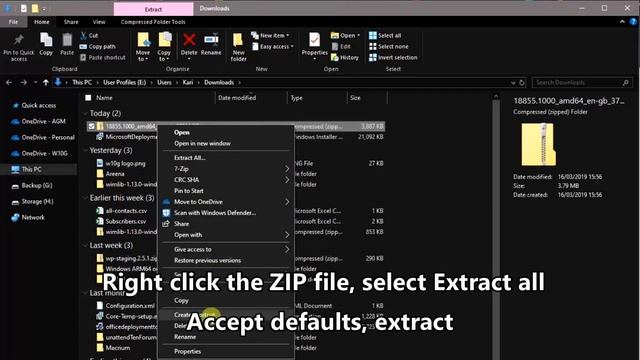The height and width of the screenshot is (360, 640).
Task: Switch to the View tab
Action: (99, 22)
